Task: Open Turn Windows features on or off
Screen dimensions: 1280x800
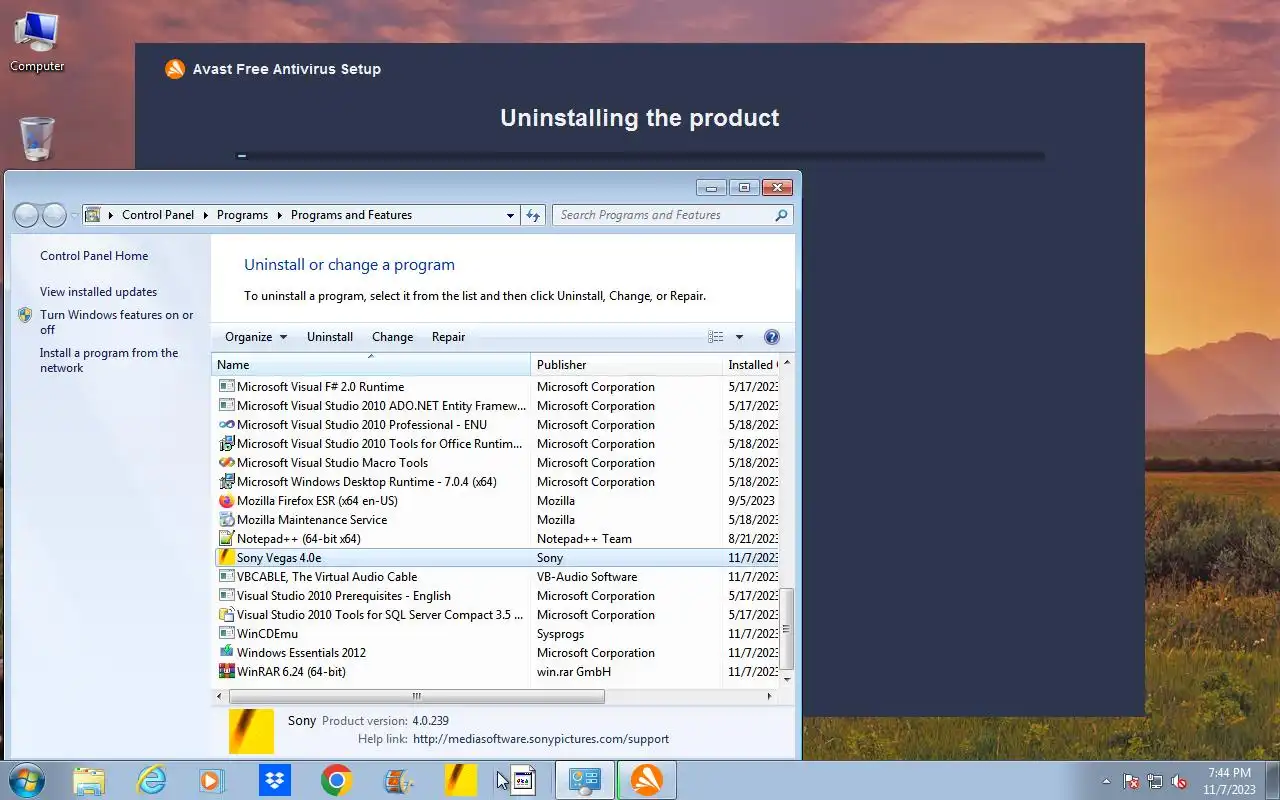Action: pos(116,322)
